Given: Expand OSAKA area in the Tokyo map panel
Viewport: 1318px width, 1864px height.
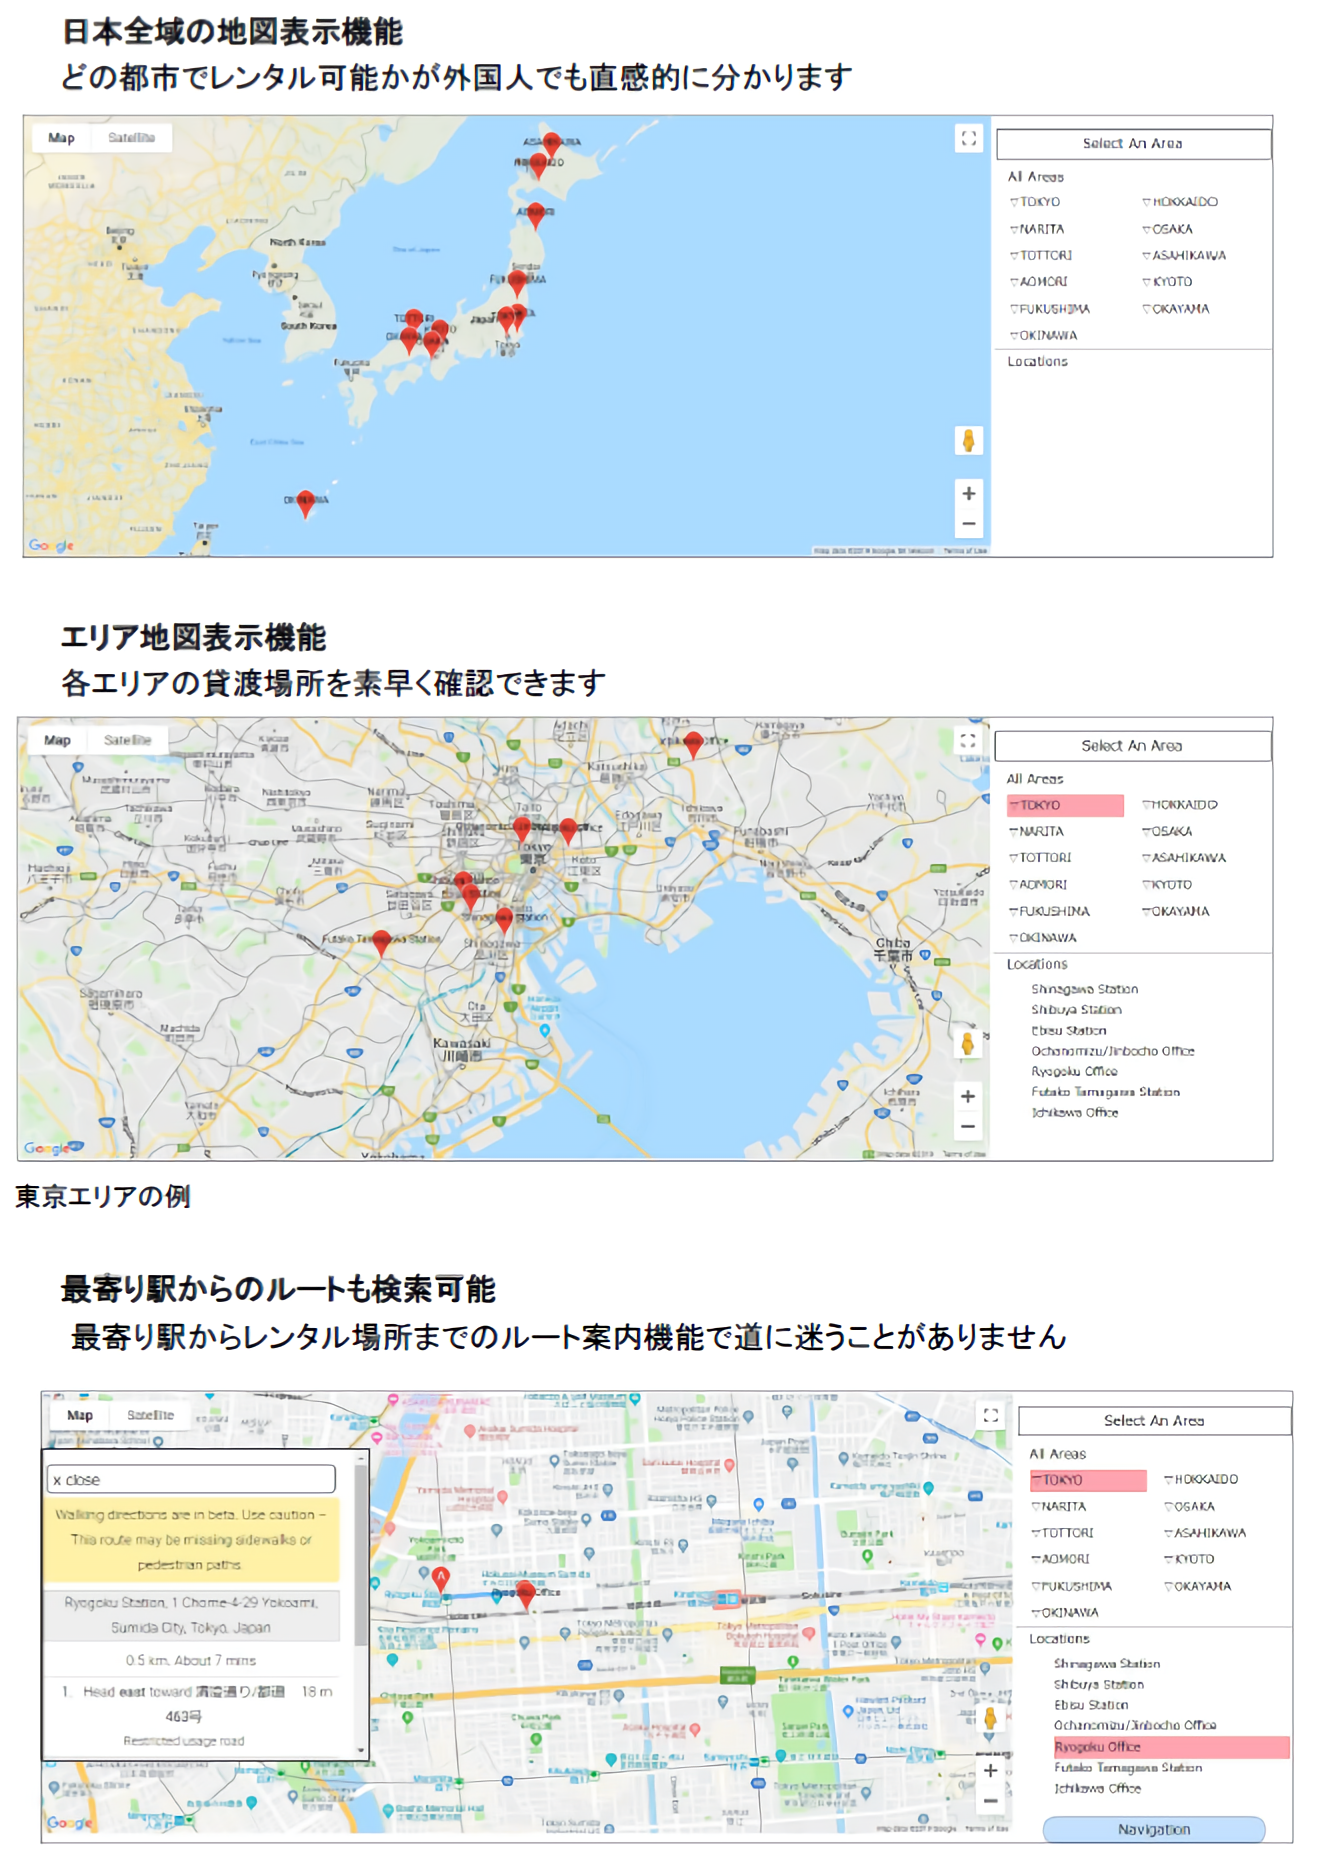Looking at the screenshot, I should pyautogui.click(x=1167, y=832).
